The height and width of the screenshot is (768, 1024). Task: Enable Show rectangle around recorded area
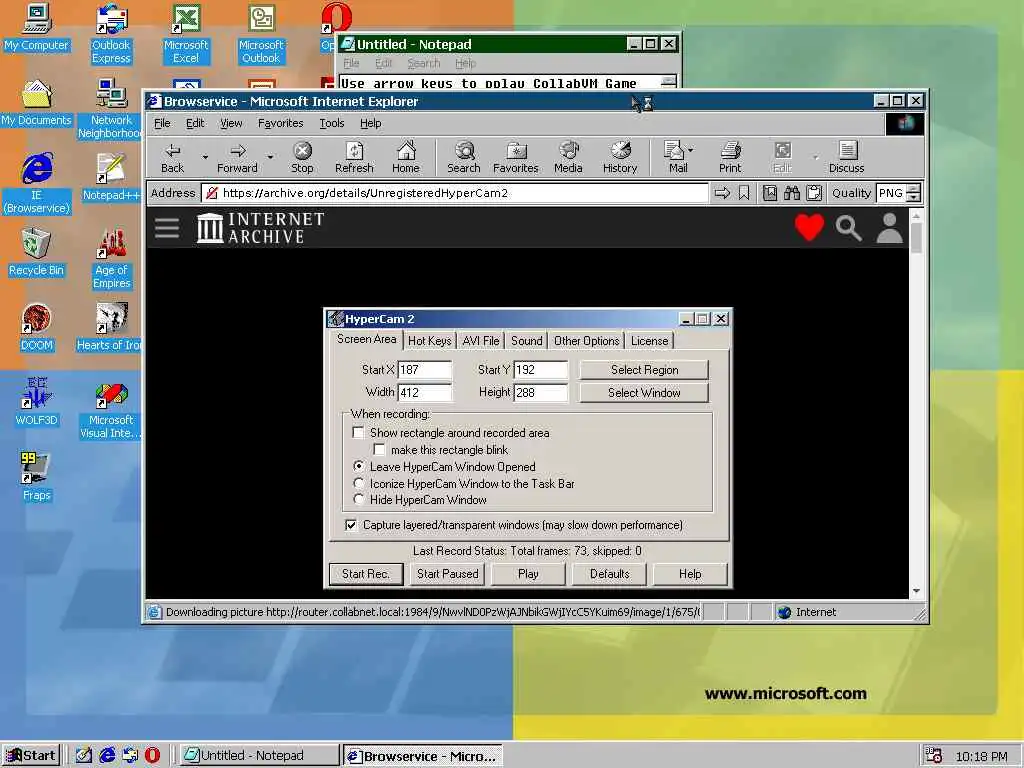pyautogui.click(x=358, y=432)
